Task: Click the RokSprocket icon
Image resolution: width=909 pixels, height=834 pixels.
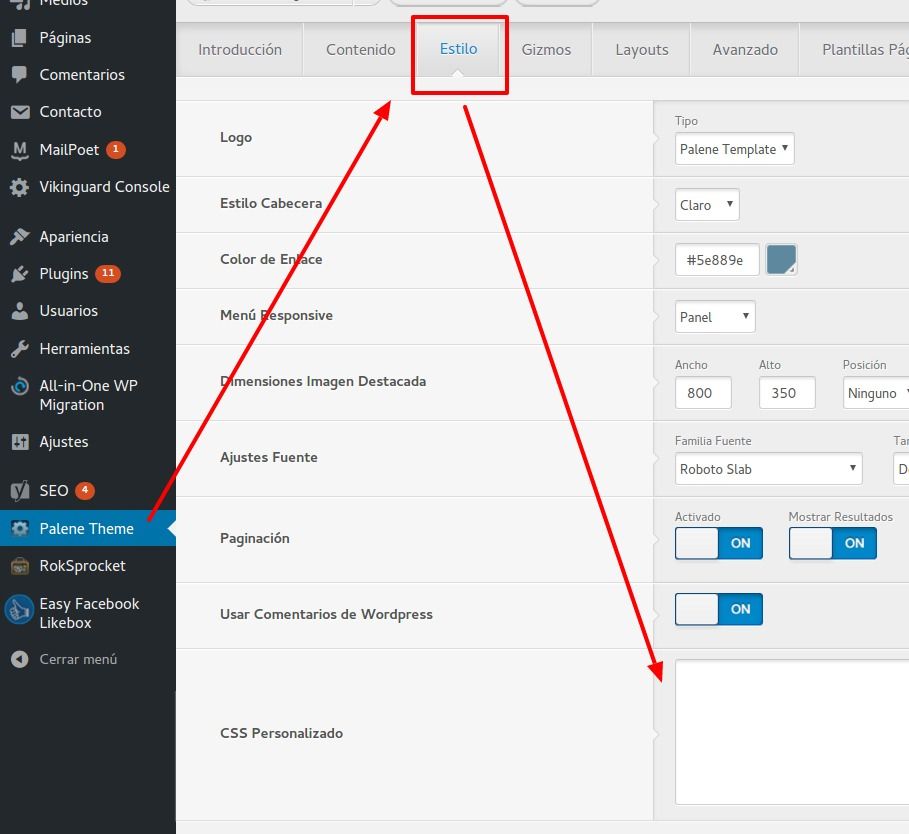Action: [x=19, y=566]
